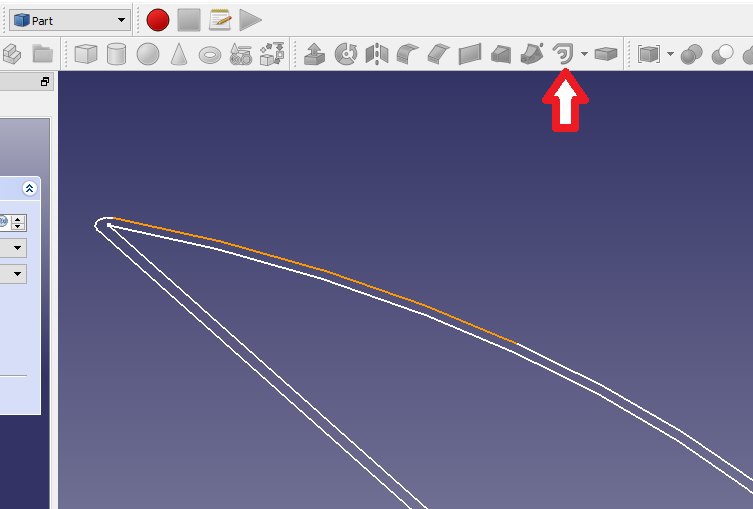Select the Cut shapes tool
The image size is (753, 509).
click(x=722, y=54)
